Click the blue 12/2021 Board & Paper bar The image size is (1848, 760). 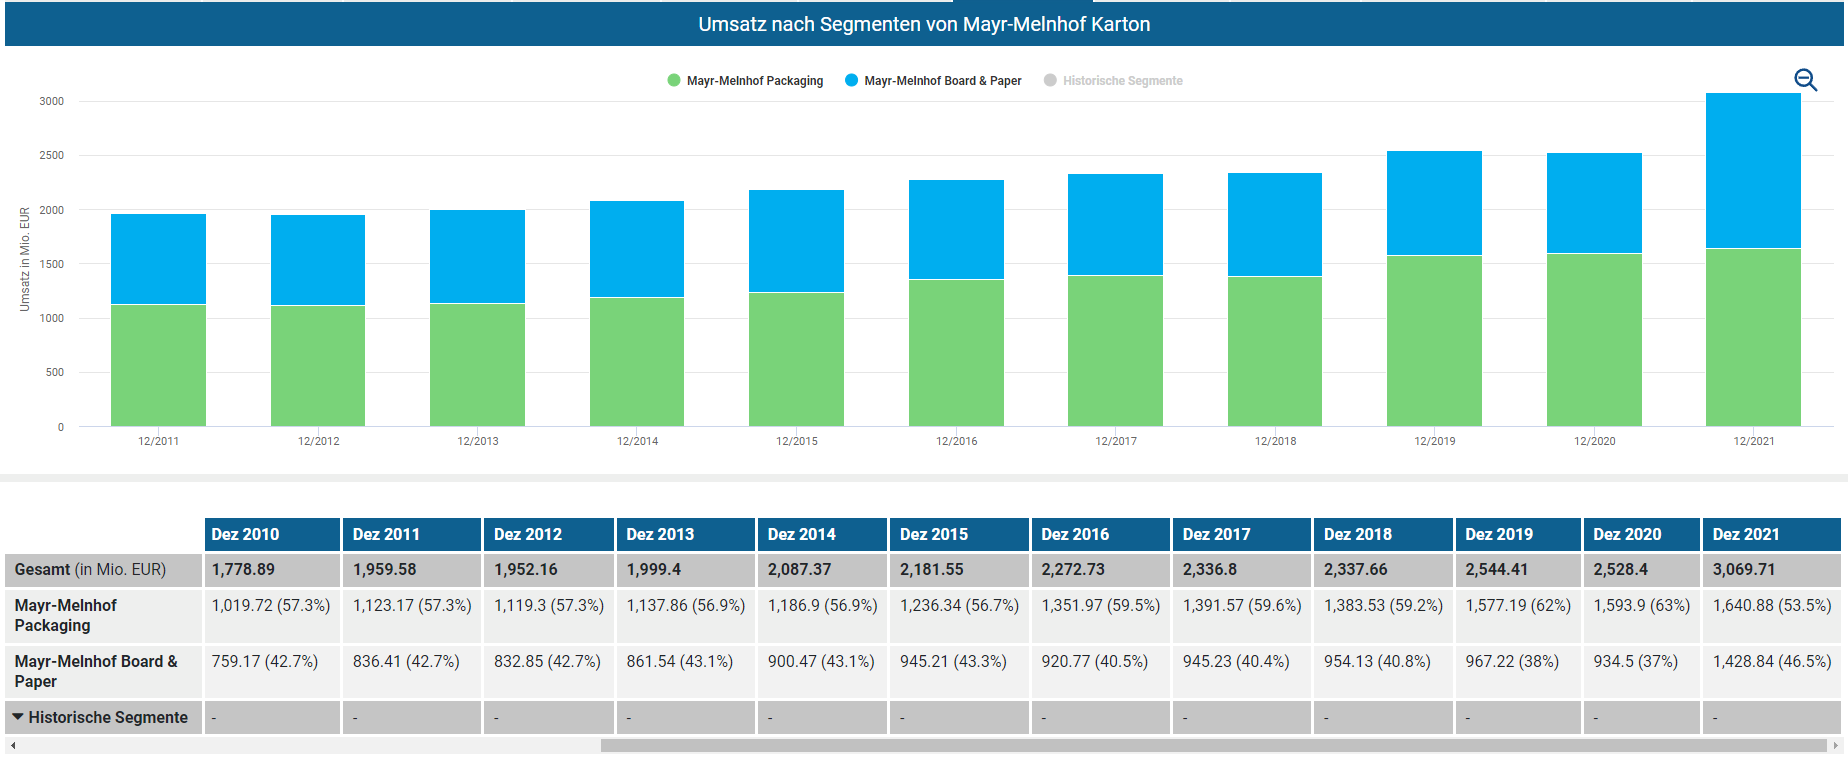point(1753,170)
